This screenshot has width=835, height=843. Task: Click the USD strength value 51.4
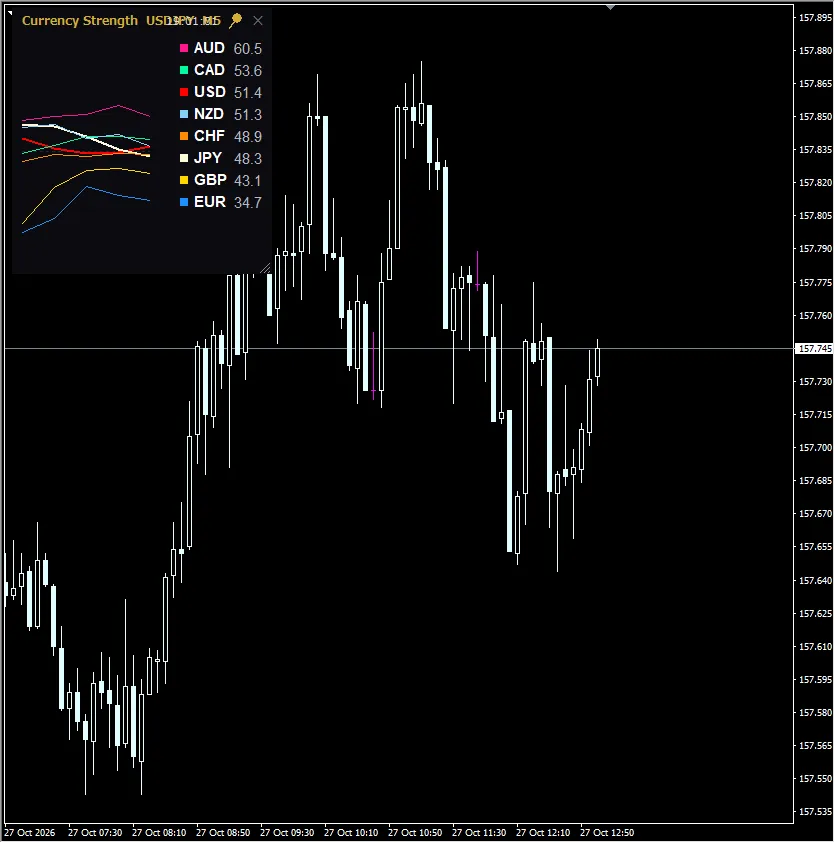(248, 93)
